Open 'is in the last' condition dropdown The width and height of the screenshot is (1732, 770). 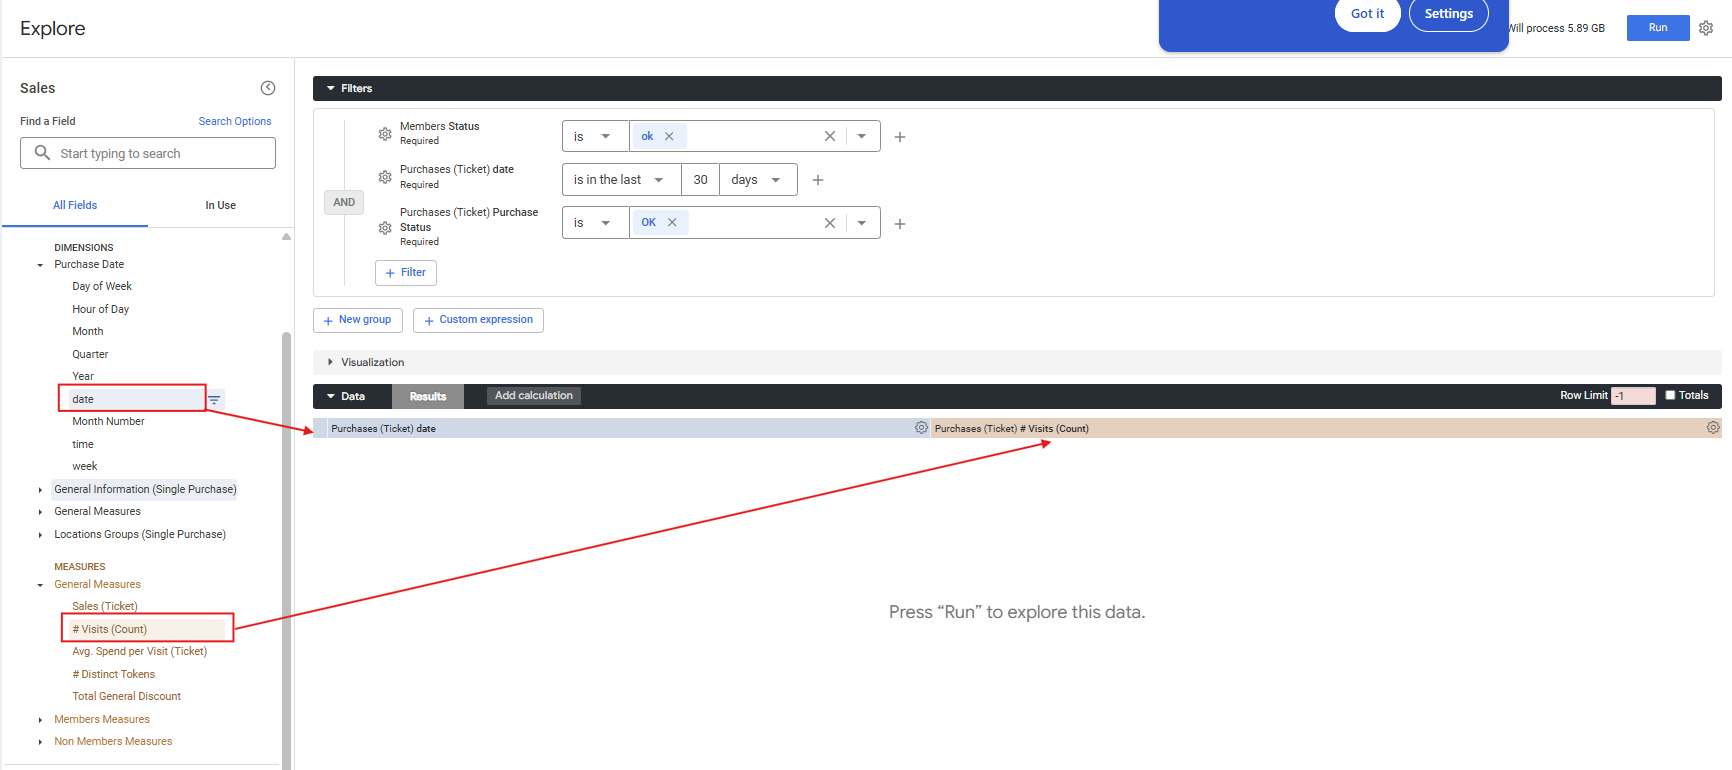point(621,180)
